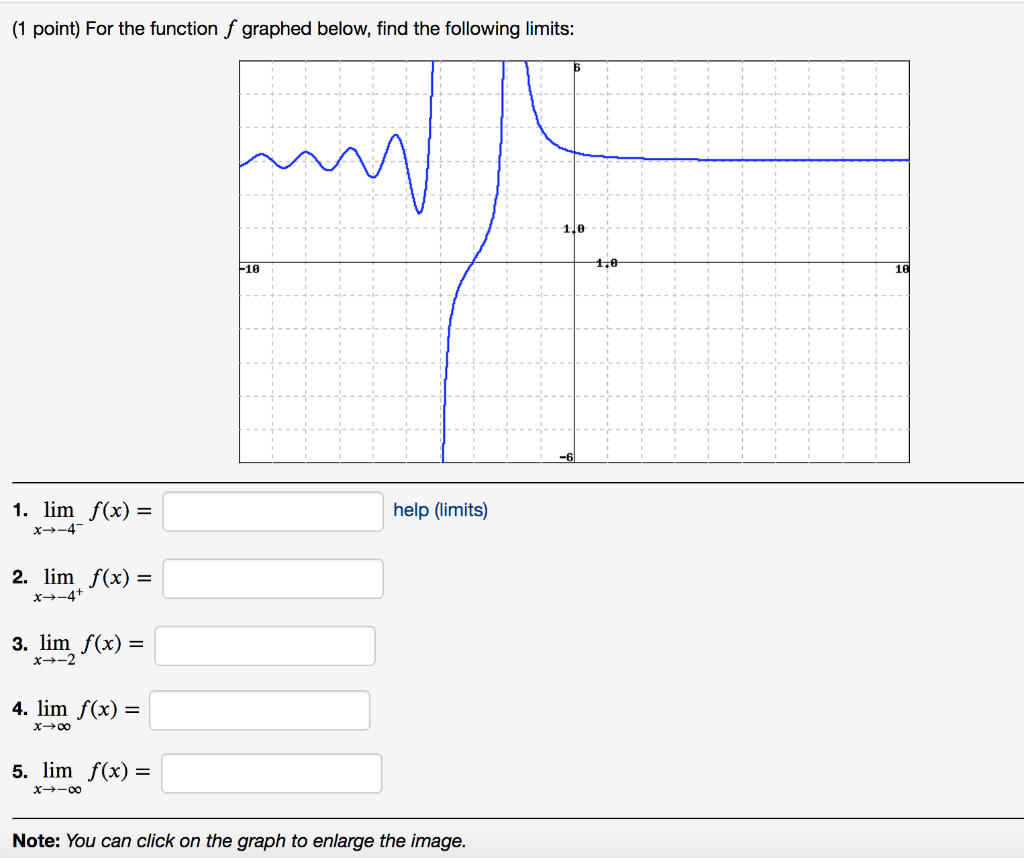Open the help (limits) link
Screen dimensions: 1024x858
pyautogui.click(x=441, y=509)
